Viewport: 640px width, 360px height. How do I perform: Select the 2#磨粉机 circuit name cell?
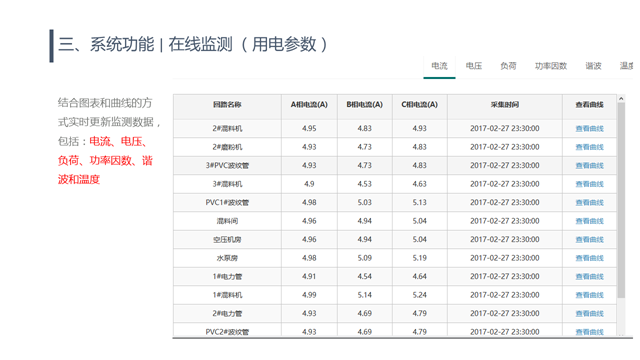click(x=227, y=147)
